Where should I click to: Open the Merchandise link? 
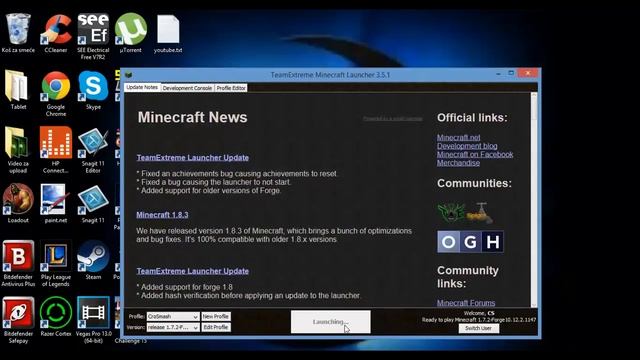[x=458, y=162]
